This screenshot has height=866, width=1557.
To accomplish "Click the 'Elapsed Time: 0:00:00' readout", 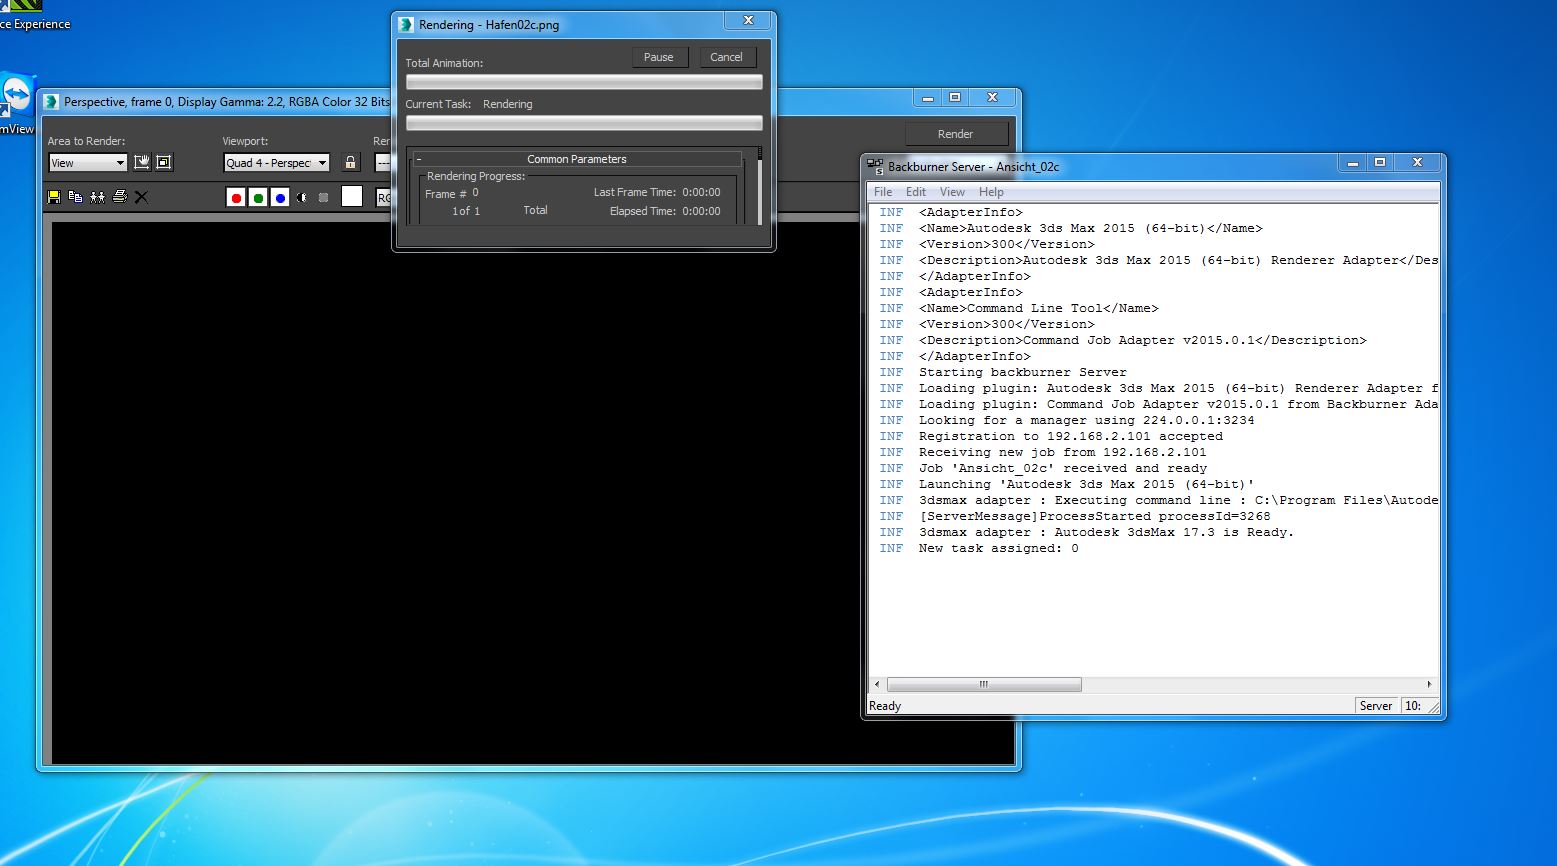I will pyautogui.click(x=665, y=211).
